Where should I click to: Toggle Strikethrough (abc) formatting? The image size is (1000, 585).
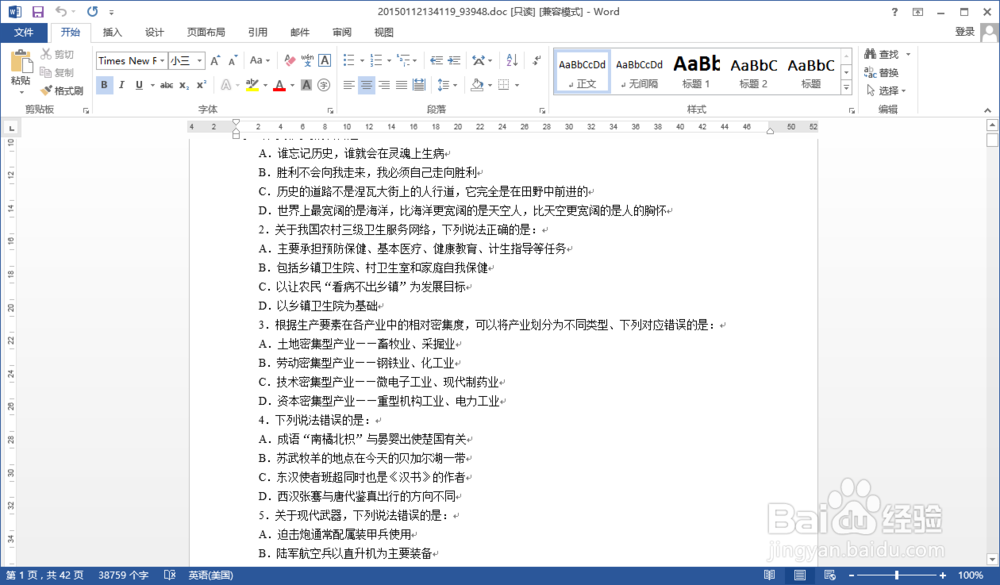pyautogui.click(x=166, y=85)
